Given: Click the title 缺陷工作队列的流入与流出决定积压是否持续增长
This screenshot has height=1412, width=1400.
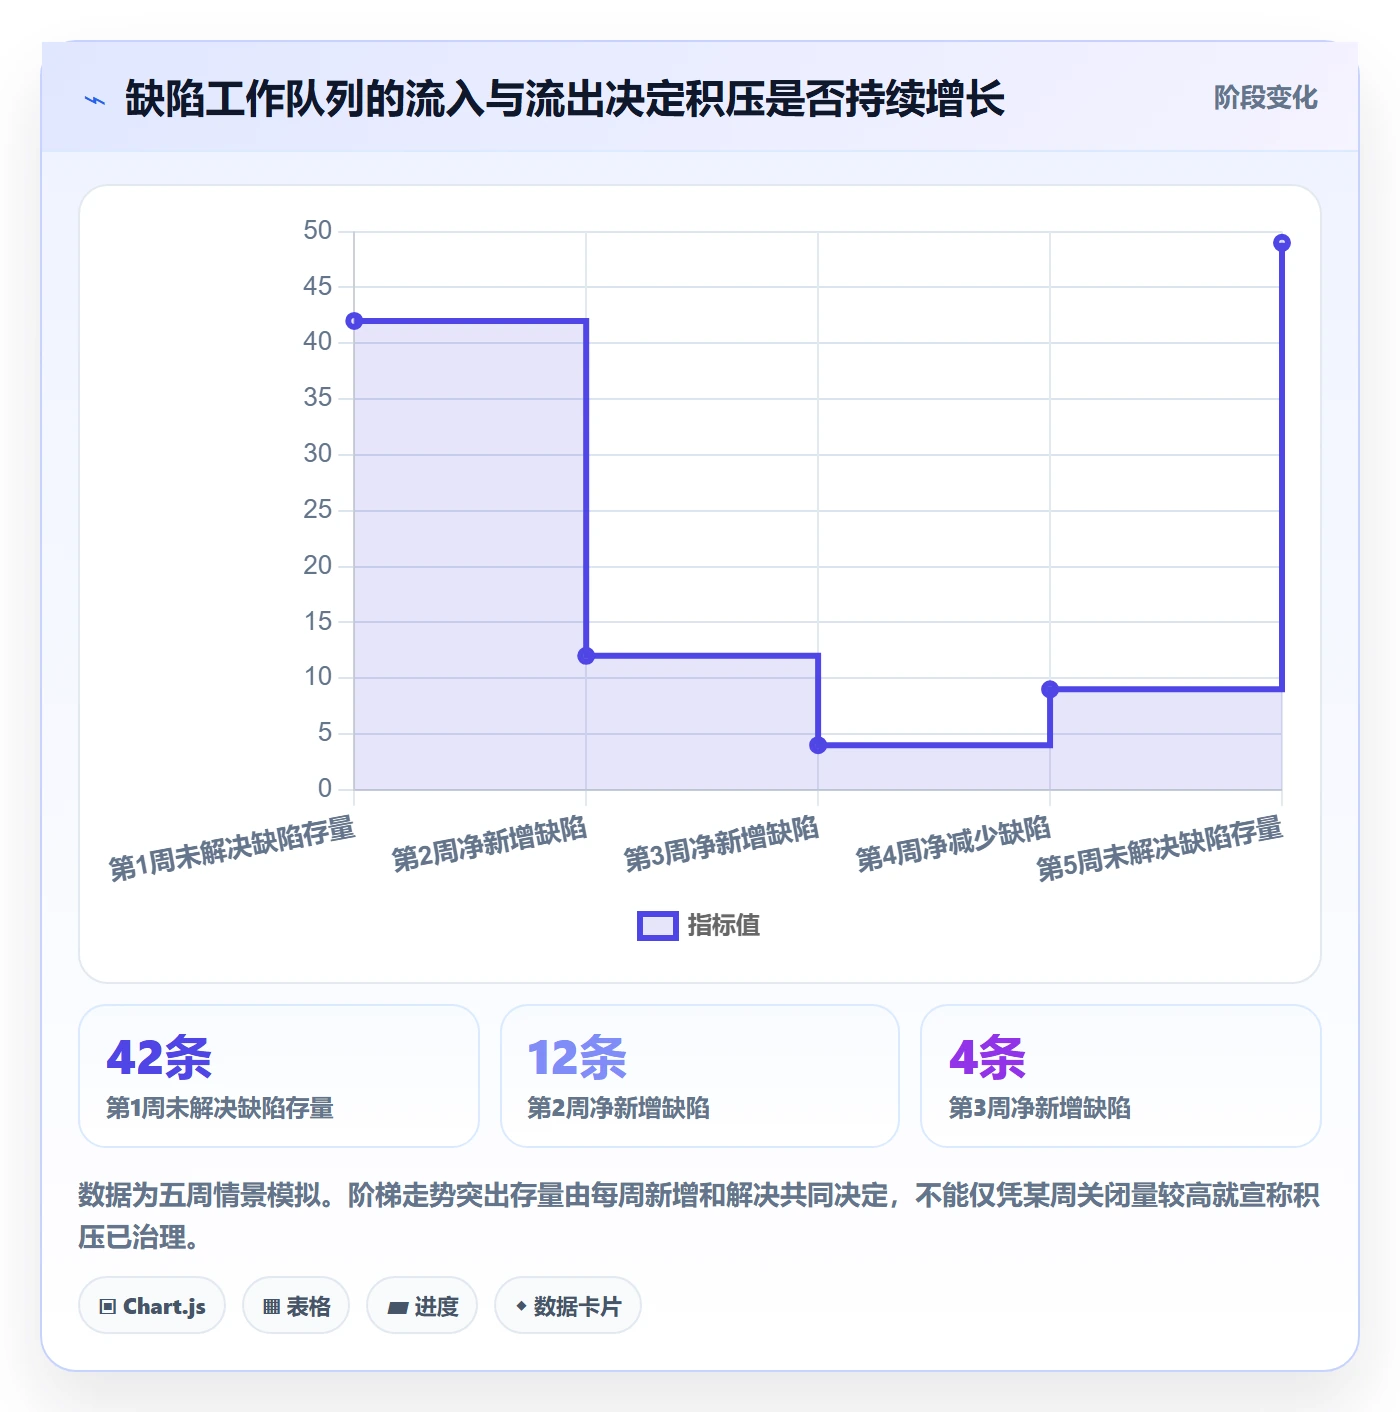Looking at the screenshot, I should (x=565, y=99).
